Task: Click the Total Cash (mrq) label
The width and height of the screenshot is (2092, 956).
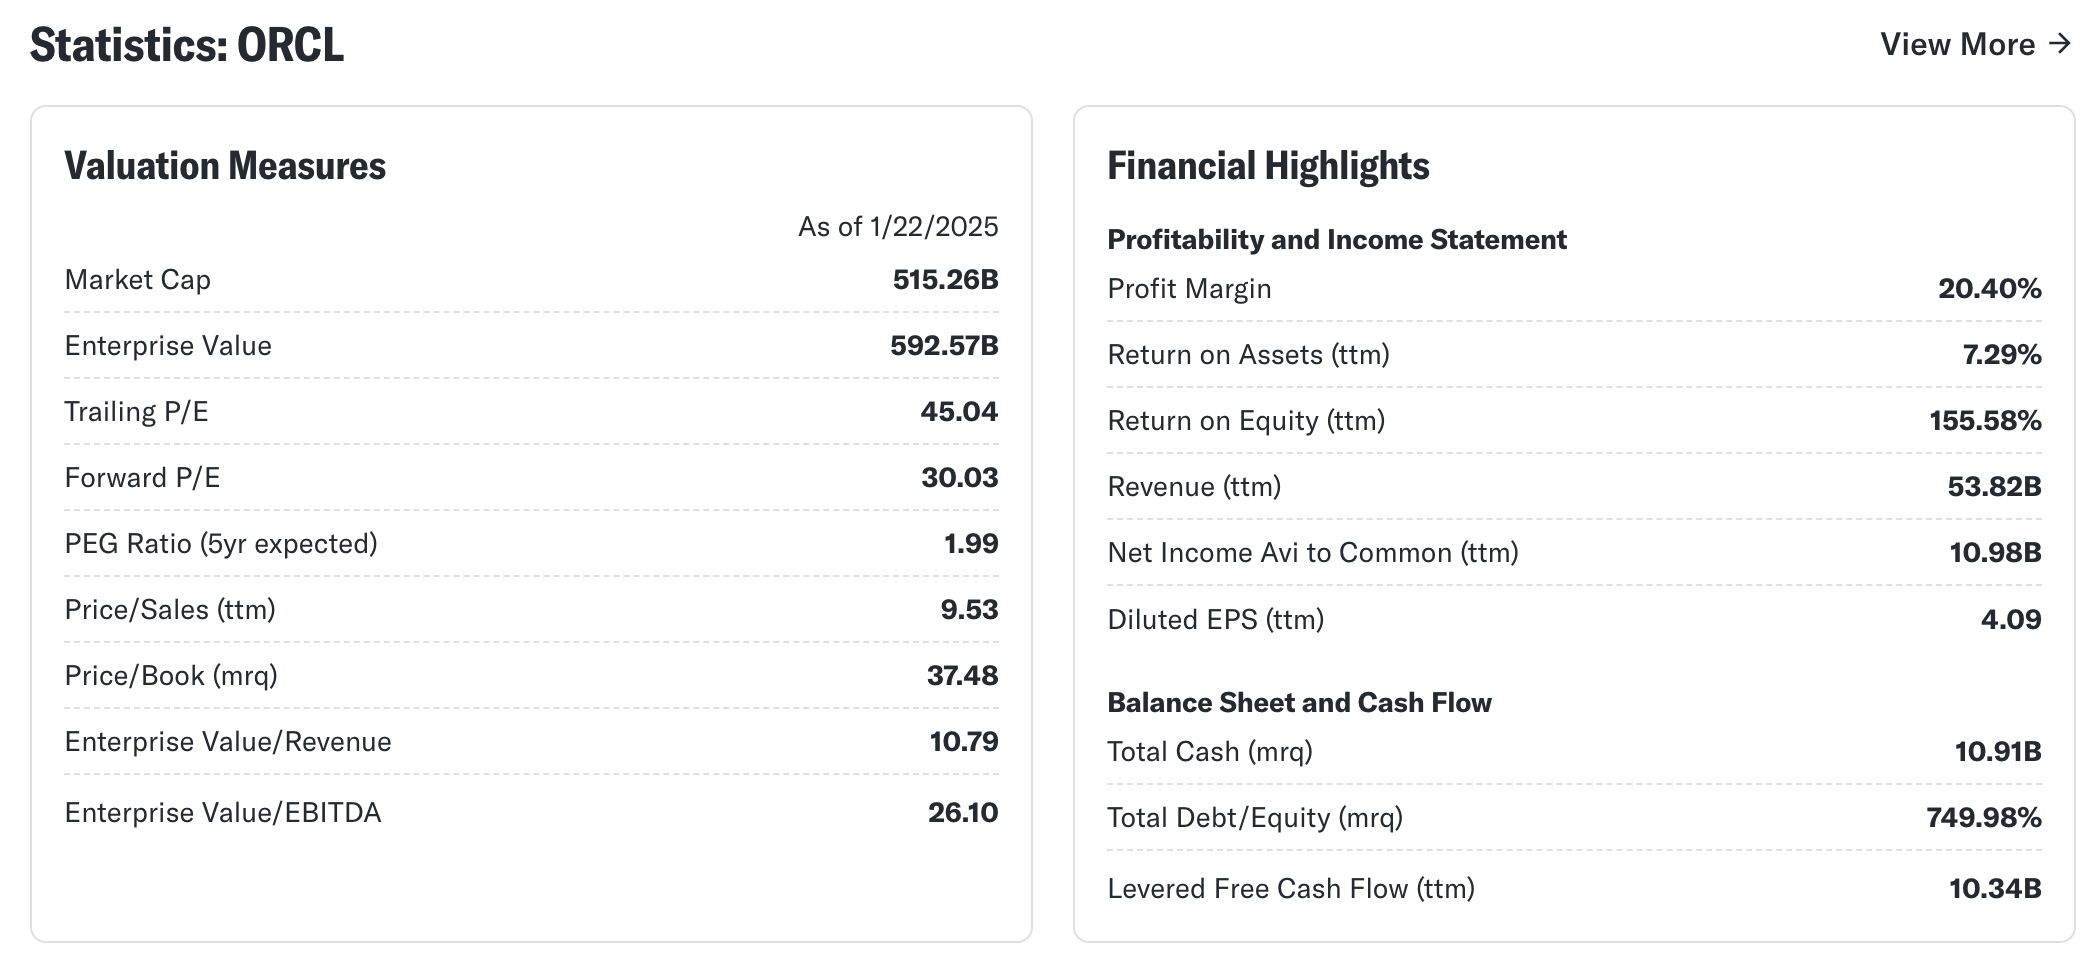Action: pos(1210,752)
